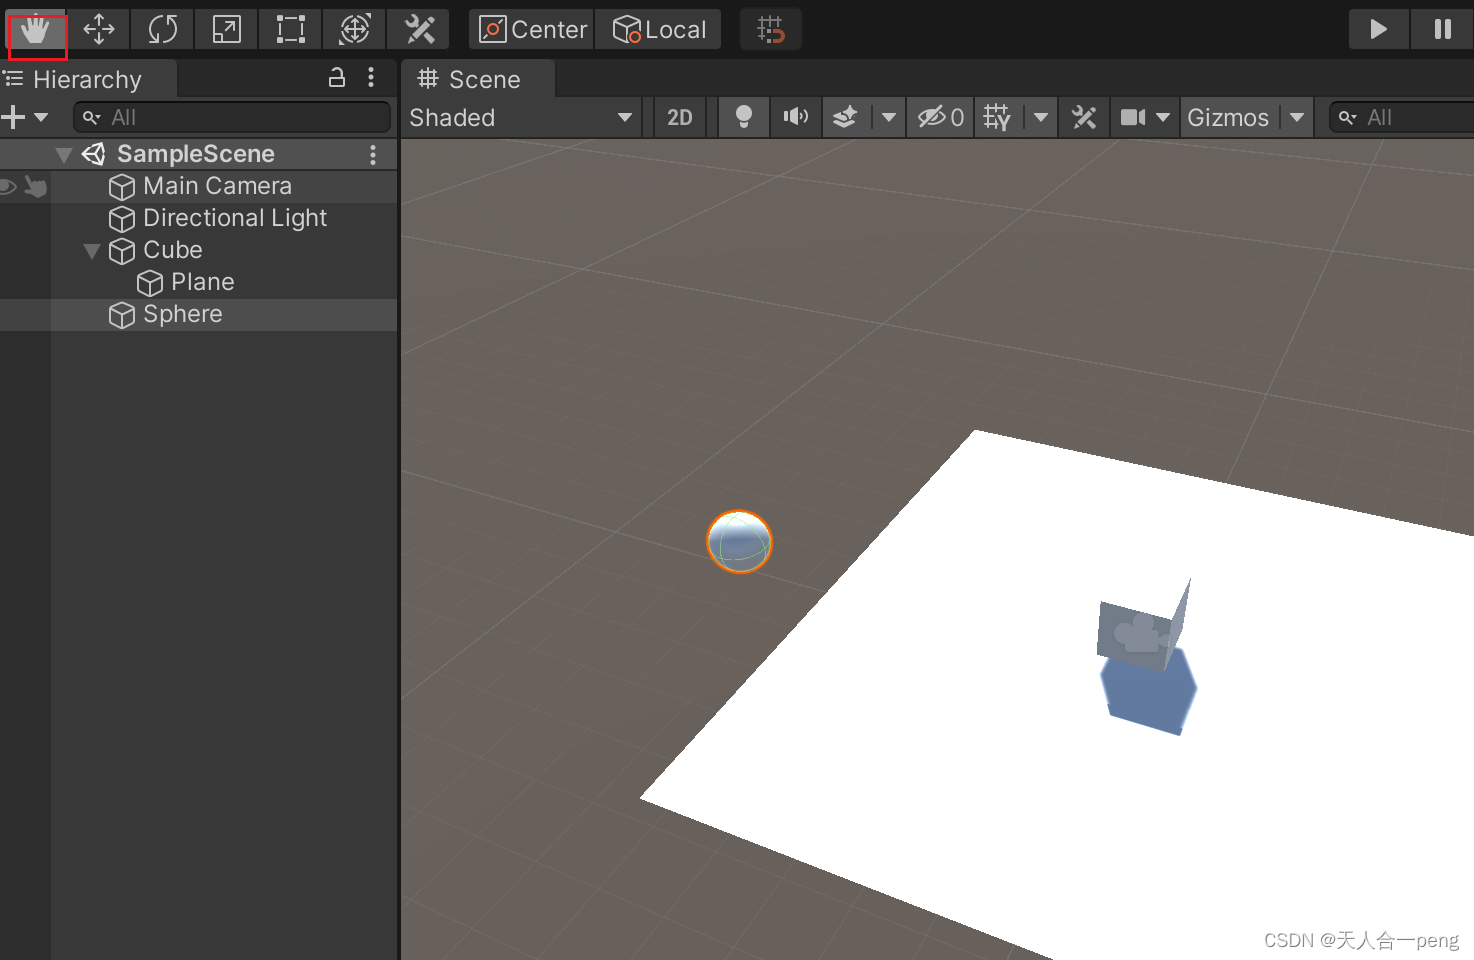This screenshot has height=960, width=1474.
Task: Toggle hidden objects visibility counter
Action: tap(940, 117)
